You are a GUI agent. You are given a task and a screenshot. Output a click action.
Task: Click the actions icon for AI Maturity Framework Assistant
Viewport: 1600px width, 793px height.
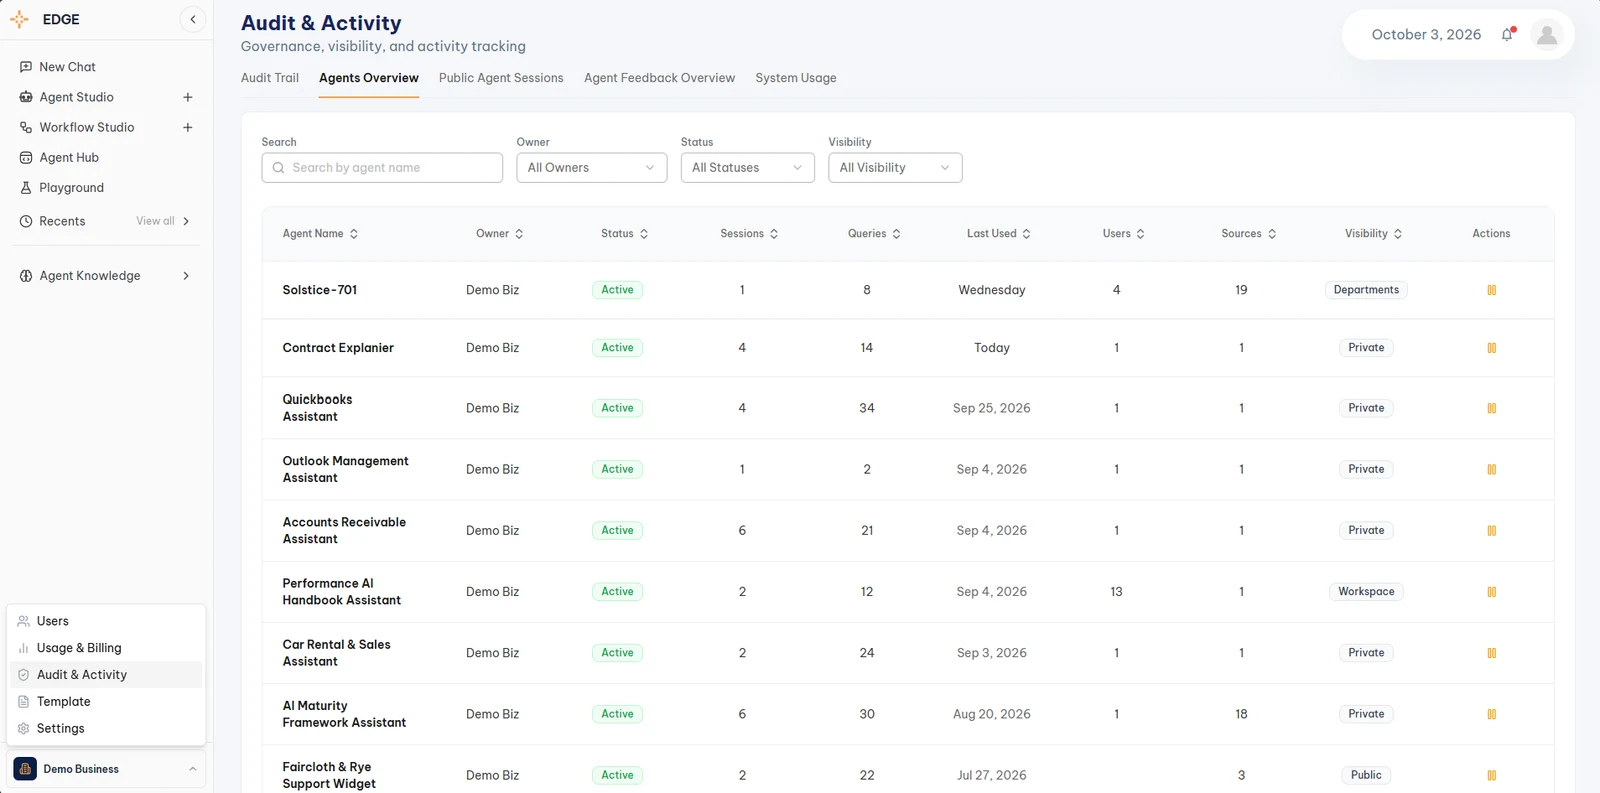coord(1491,714)
